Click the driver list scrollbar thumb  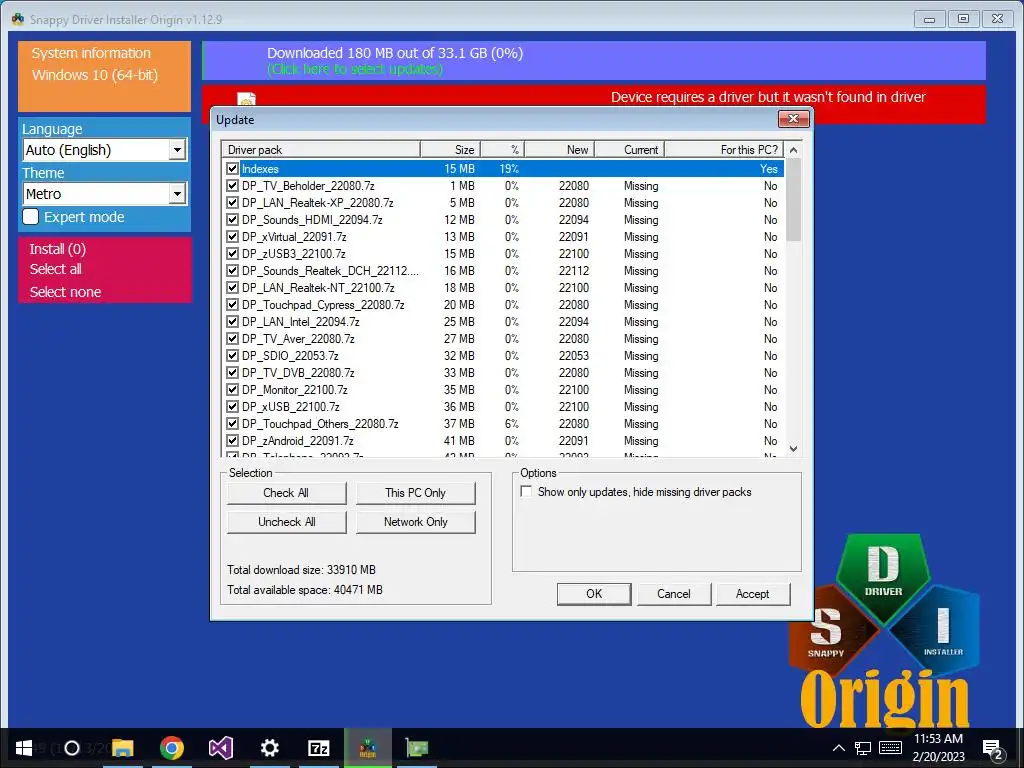tap(793, 200)
